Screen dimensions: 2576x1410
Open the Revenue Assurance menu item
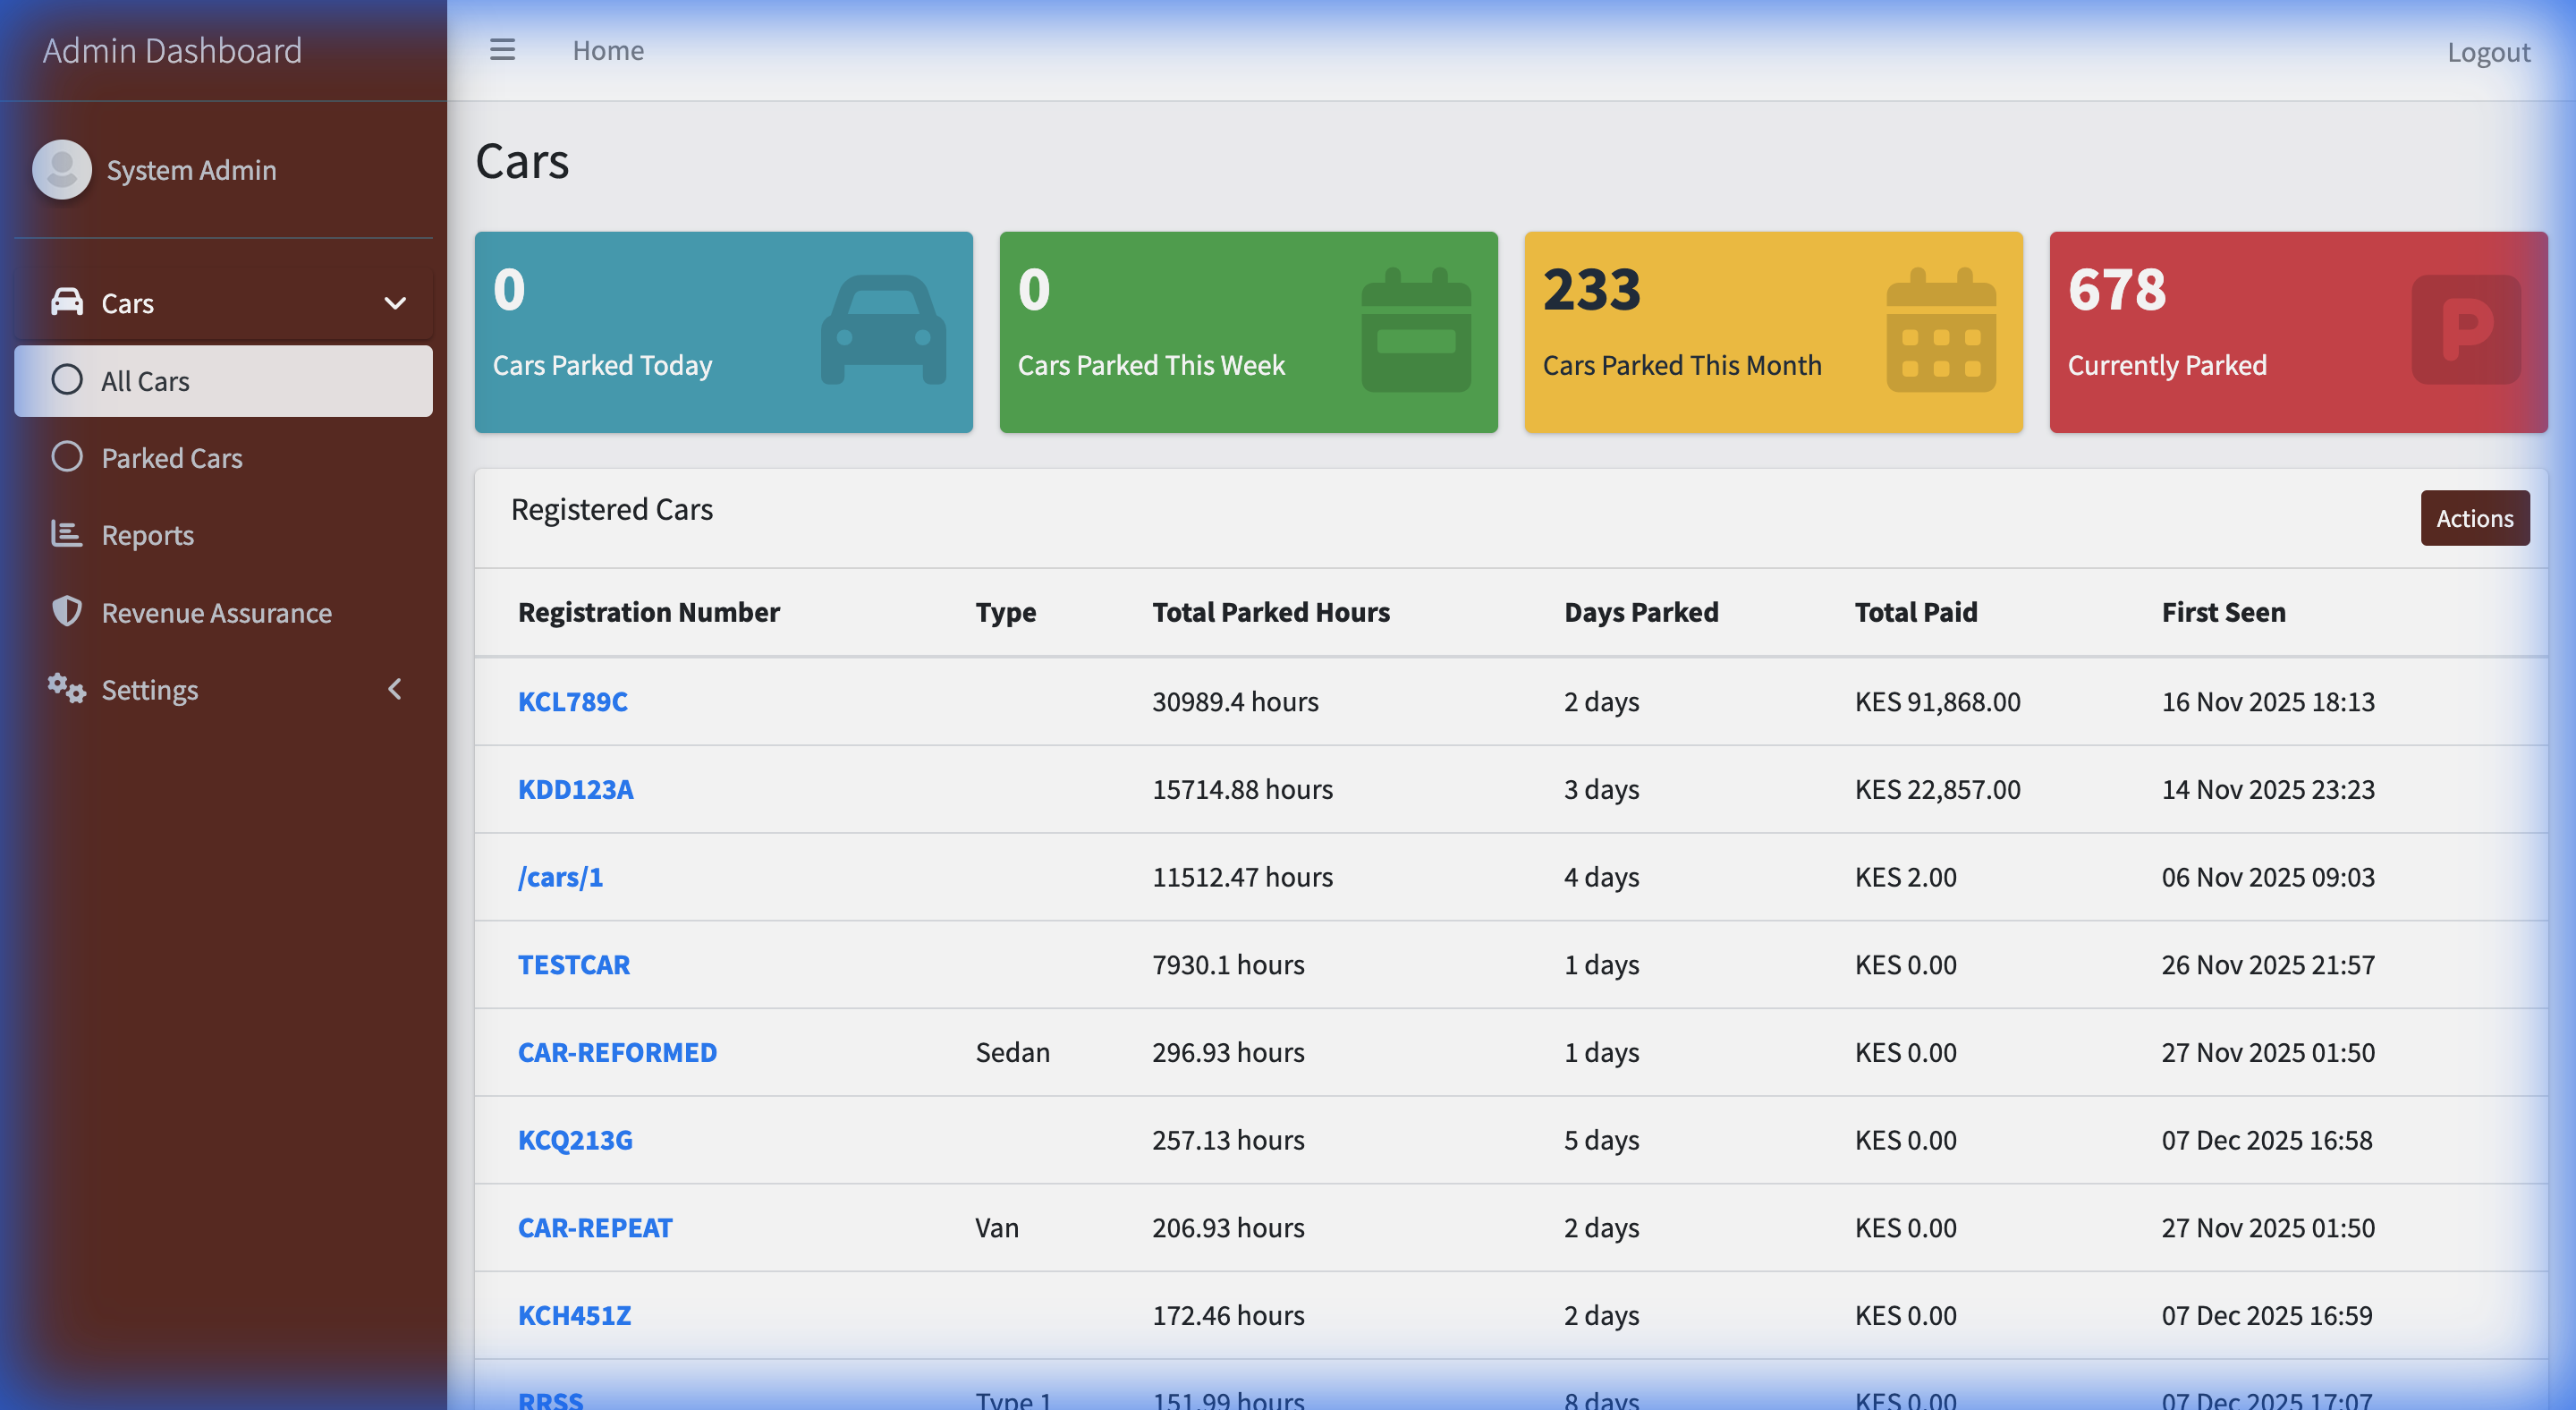pyautogui.click(x=223, y=612)
